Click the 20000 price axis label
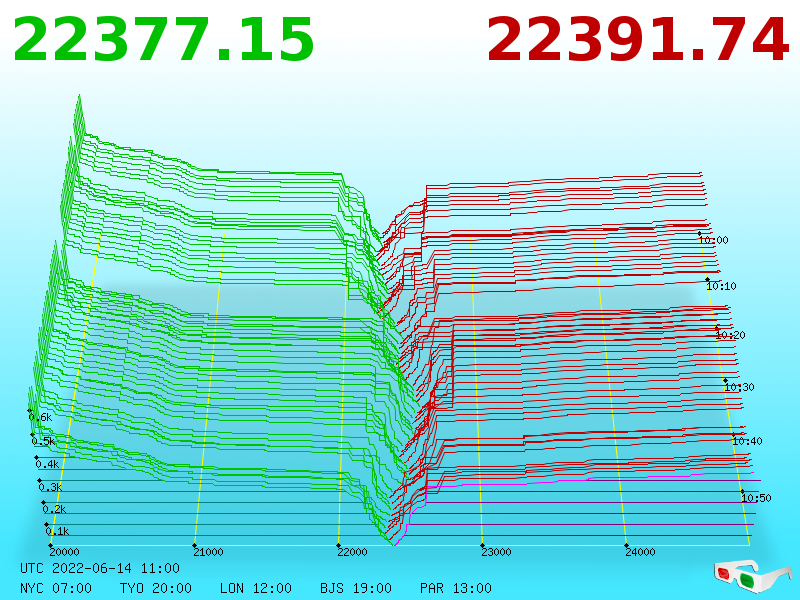 (64, 552)
